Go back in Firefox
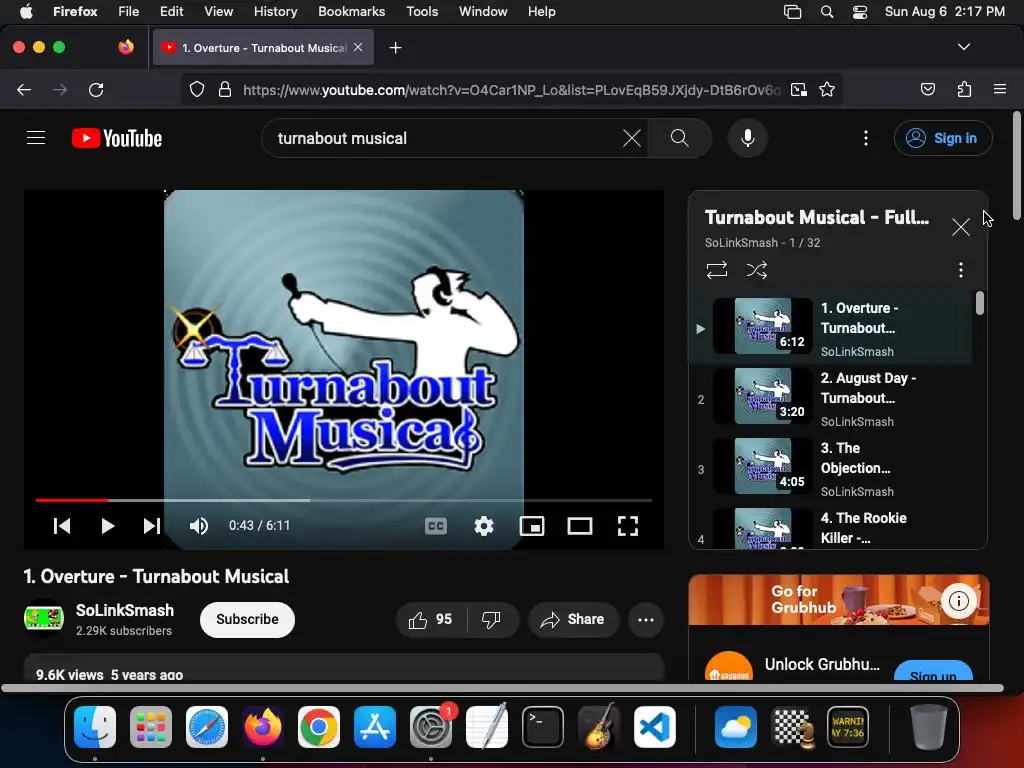The width and height of the screenshot is (1024, 768). pyautogui.click(x=24, y=89)
